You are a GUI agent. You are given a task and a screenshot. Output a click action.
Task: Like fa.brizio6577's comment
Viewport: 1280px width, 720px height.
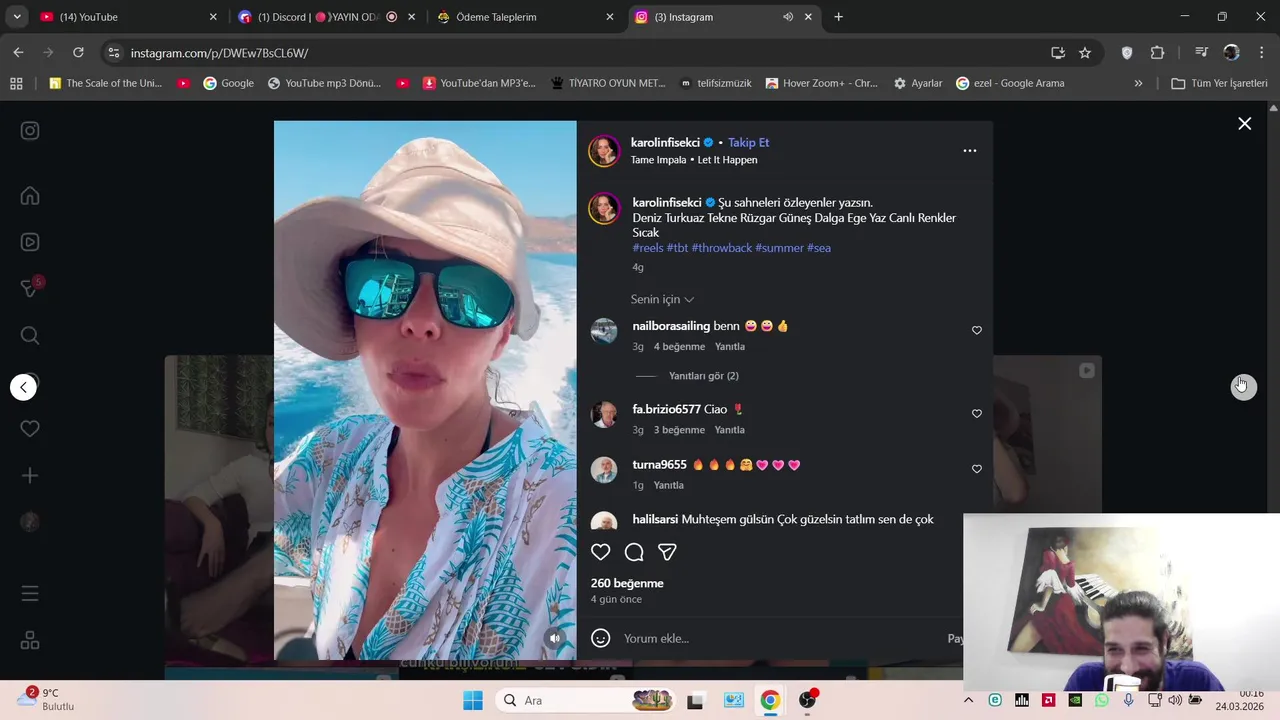point(977,414)
